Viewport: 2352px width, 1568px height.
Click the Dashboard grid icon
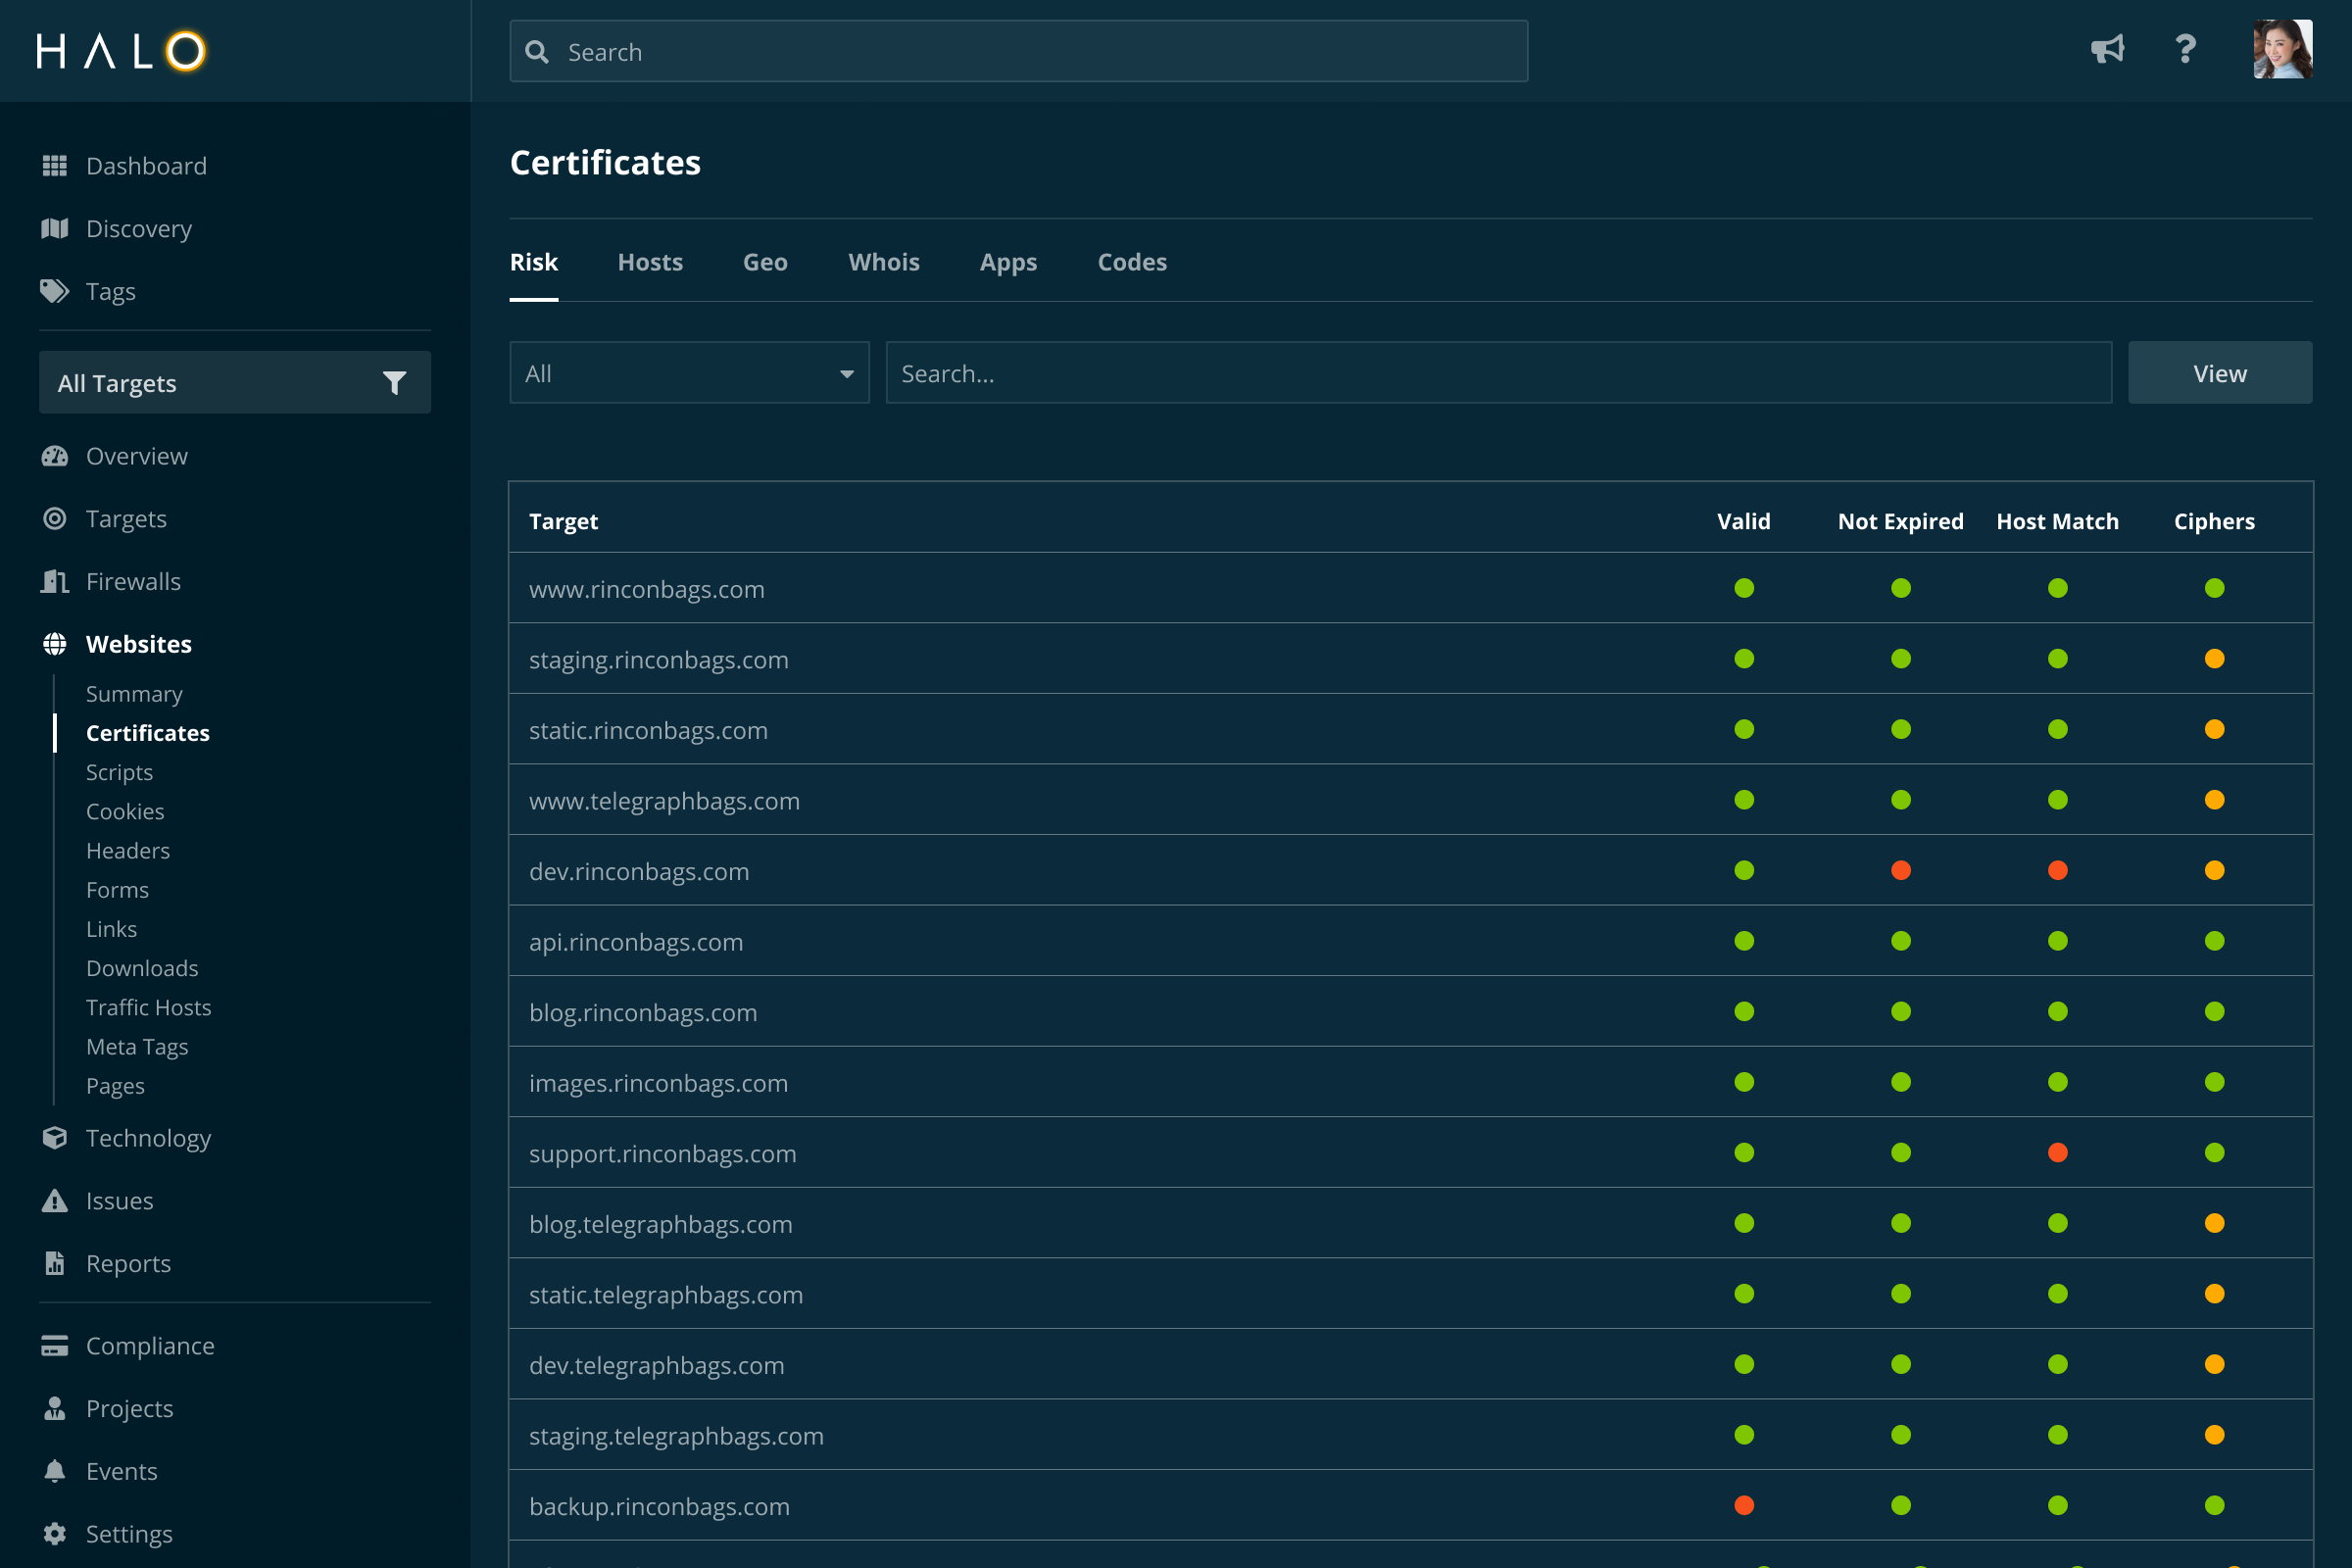tap(55, 166)
